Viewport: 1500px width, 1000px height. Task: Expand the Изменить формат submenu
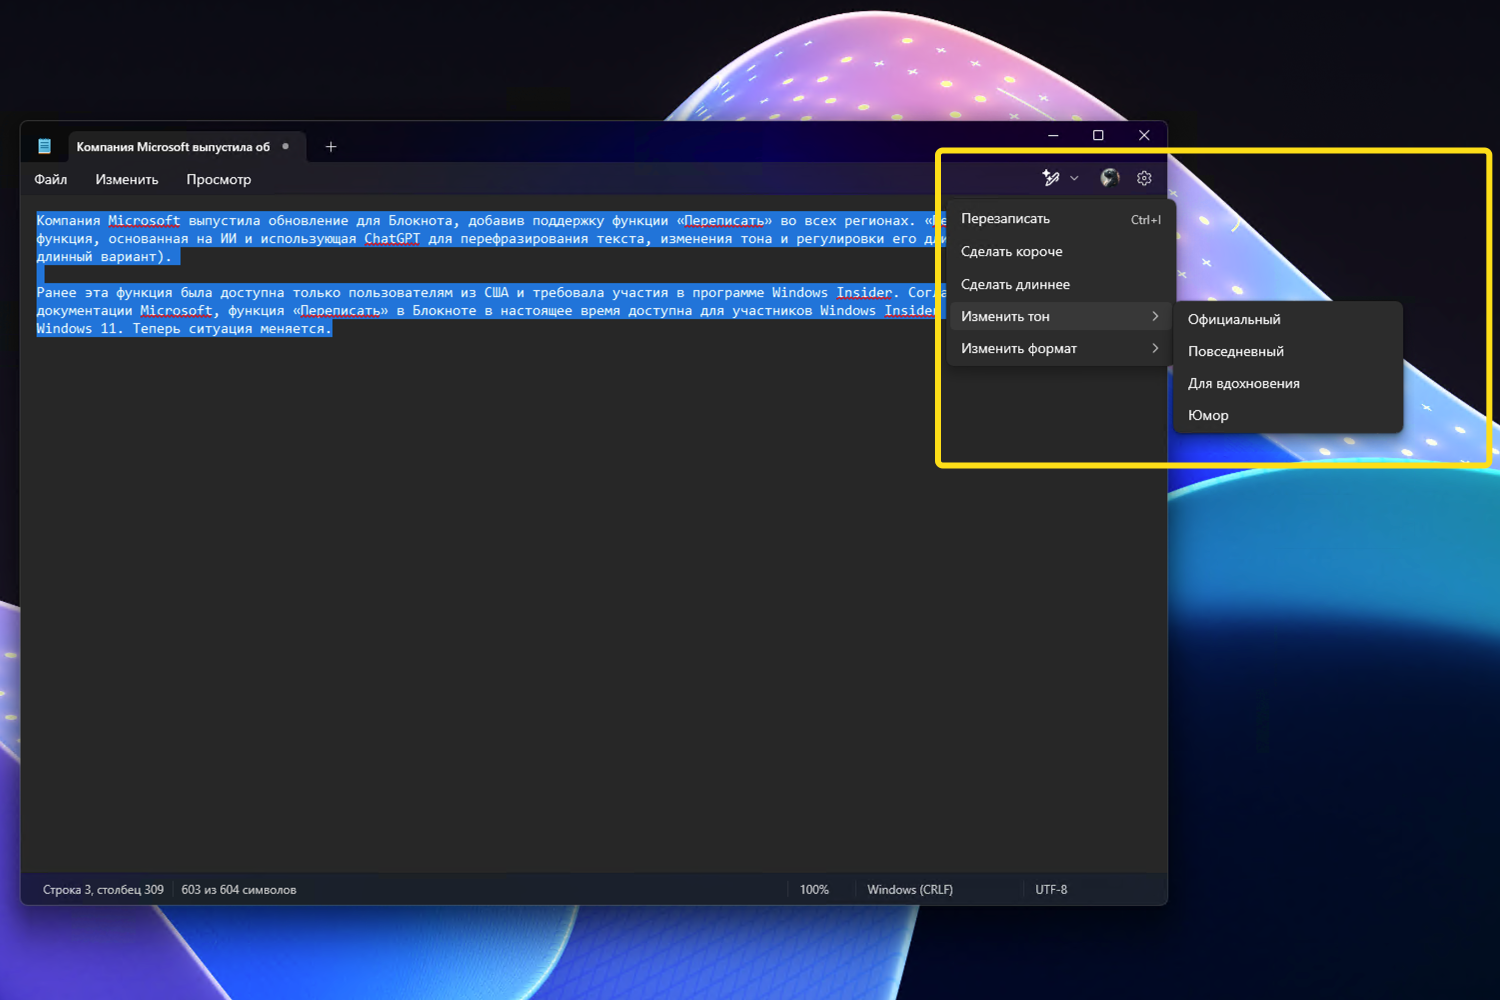click(x=1060, y=349)
